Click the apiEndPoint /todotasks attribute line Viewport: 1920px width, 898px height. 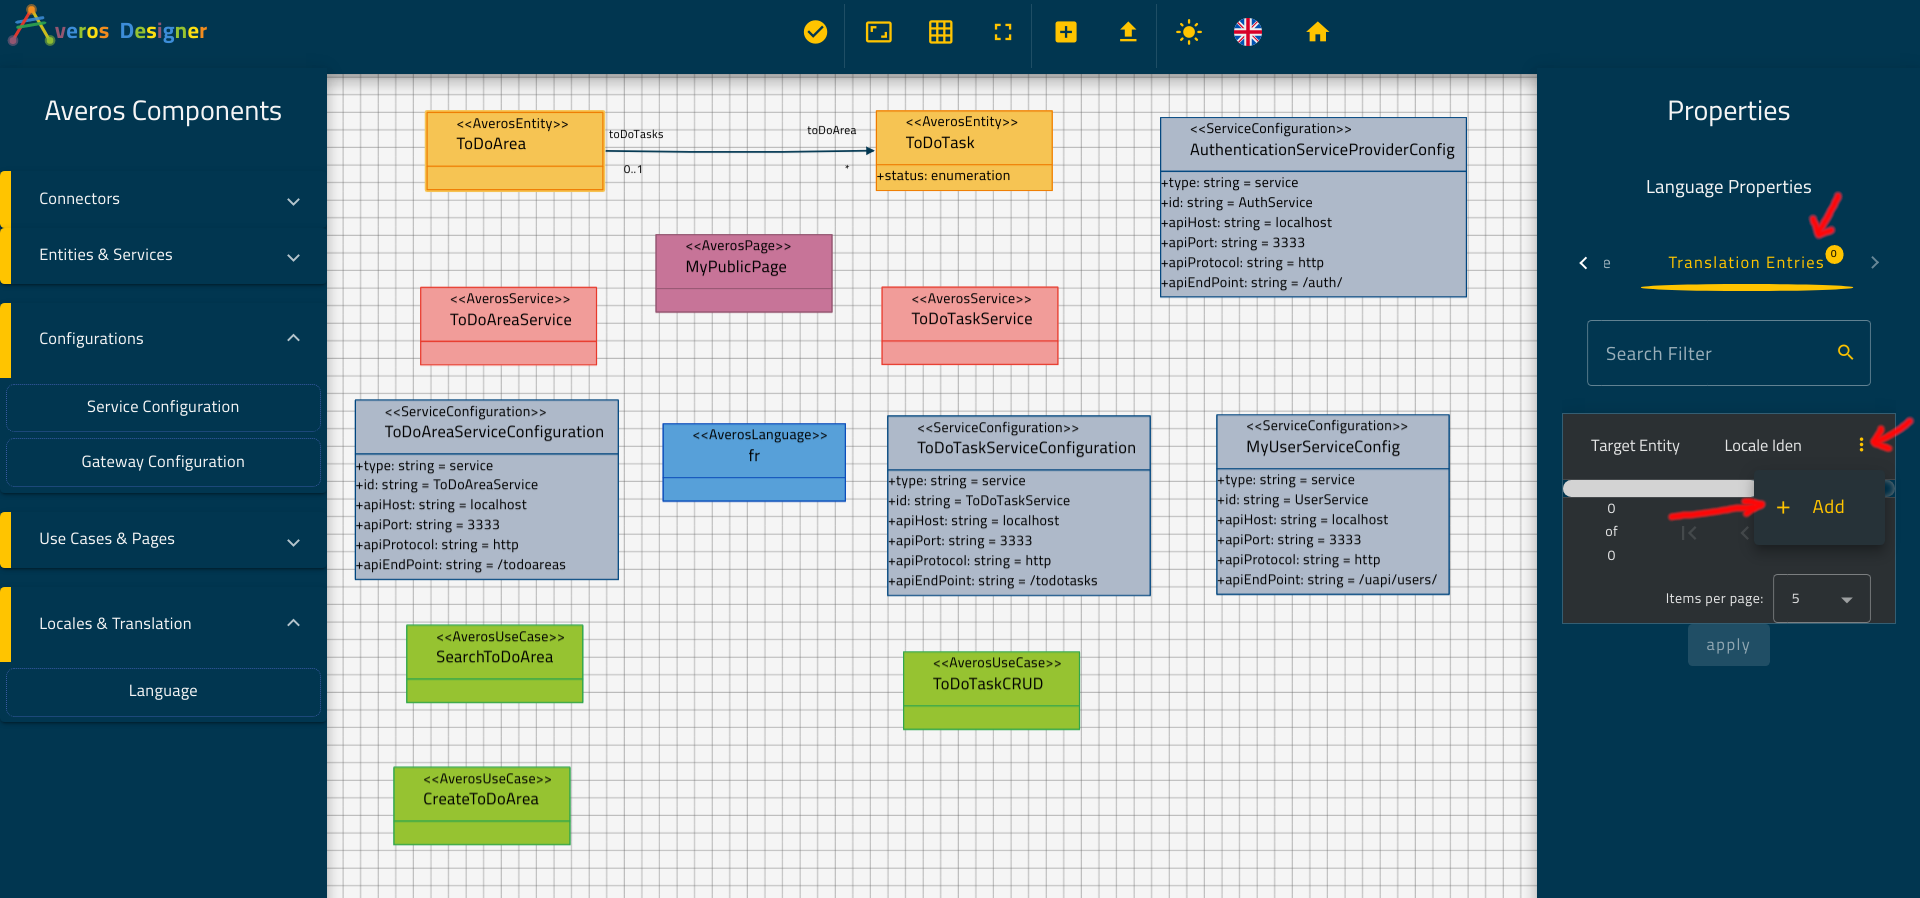coord(993,581)
